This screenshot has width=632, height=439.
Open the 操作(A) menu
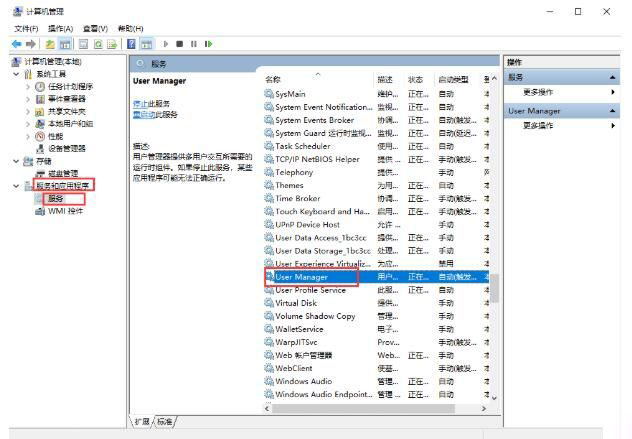click(x=60, y=29)
